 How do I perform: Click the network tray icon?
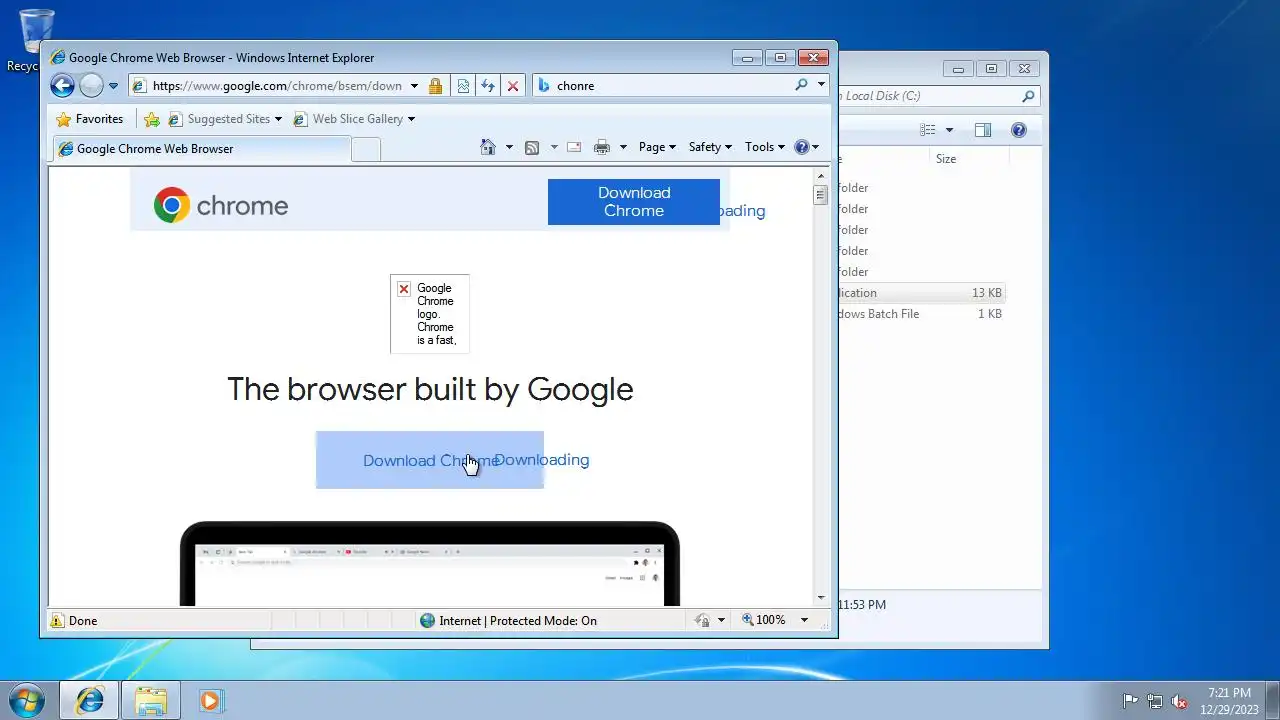[1155, 701]
